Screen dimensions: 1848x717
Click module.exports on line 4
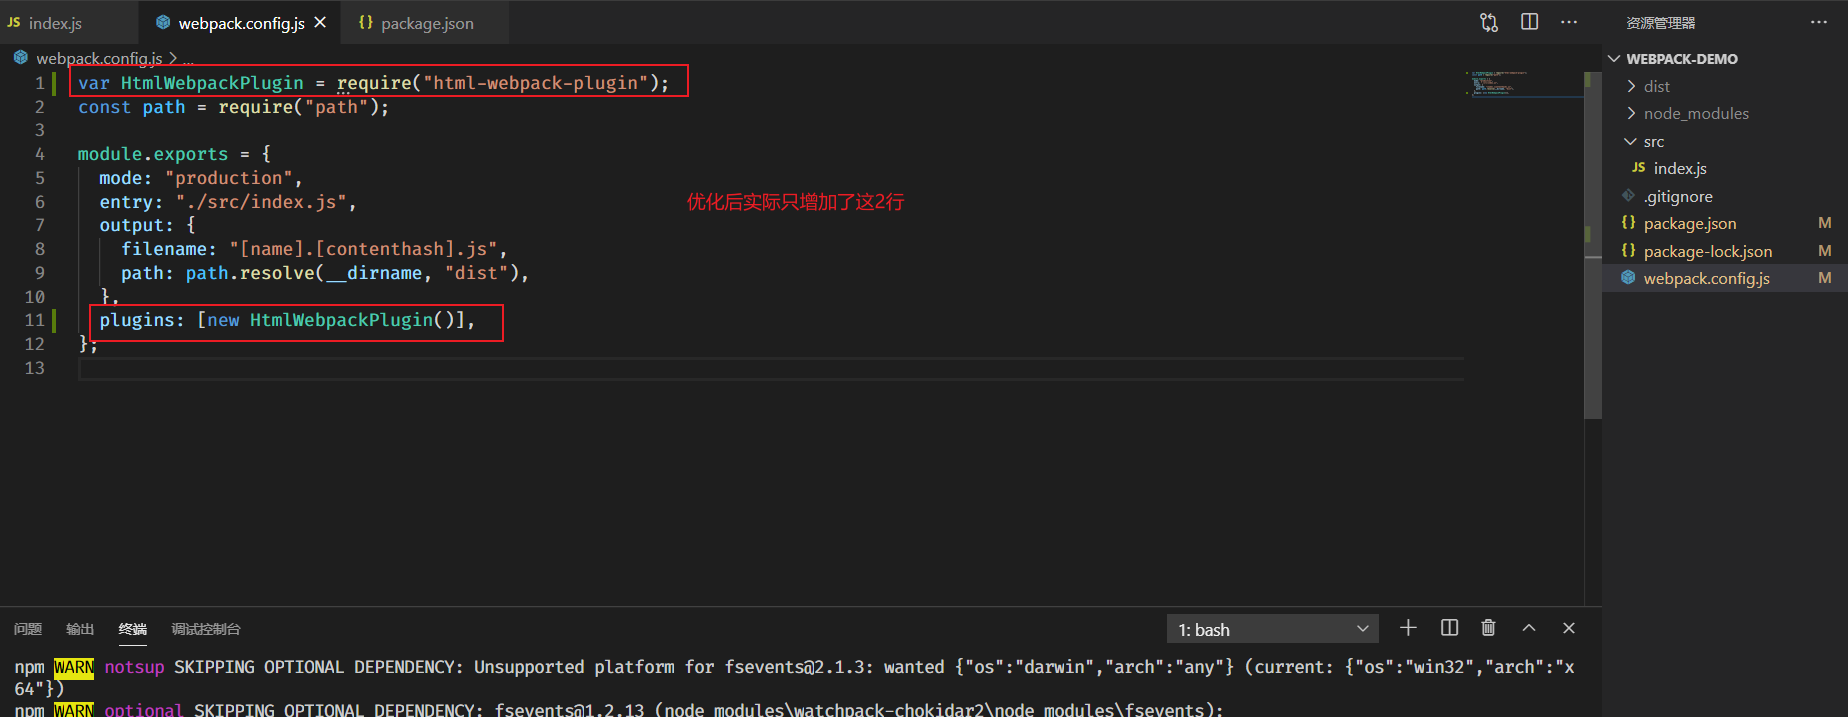153,154
